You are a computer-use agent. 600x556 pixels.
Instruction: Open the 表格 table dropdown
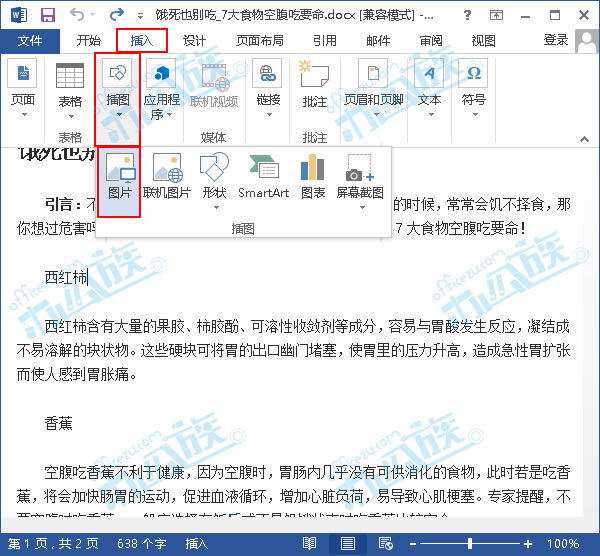point(70,91)
